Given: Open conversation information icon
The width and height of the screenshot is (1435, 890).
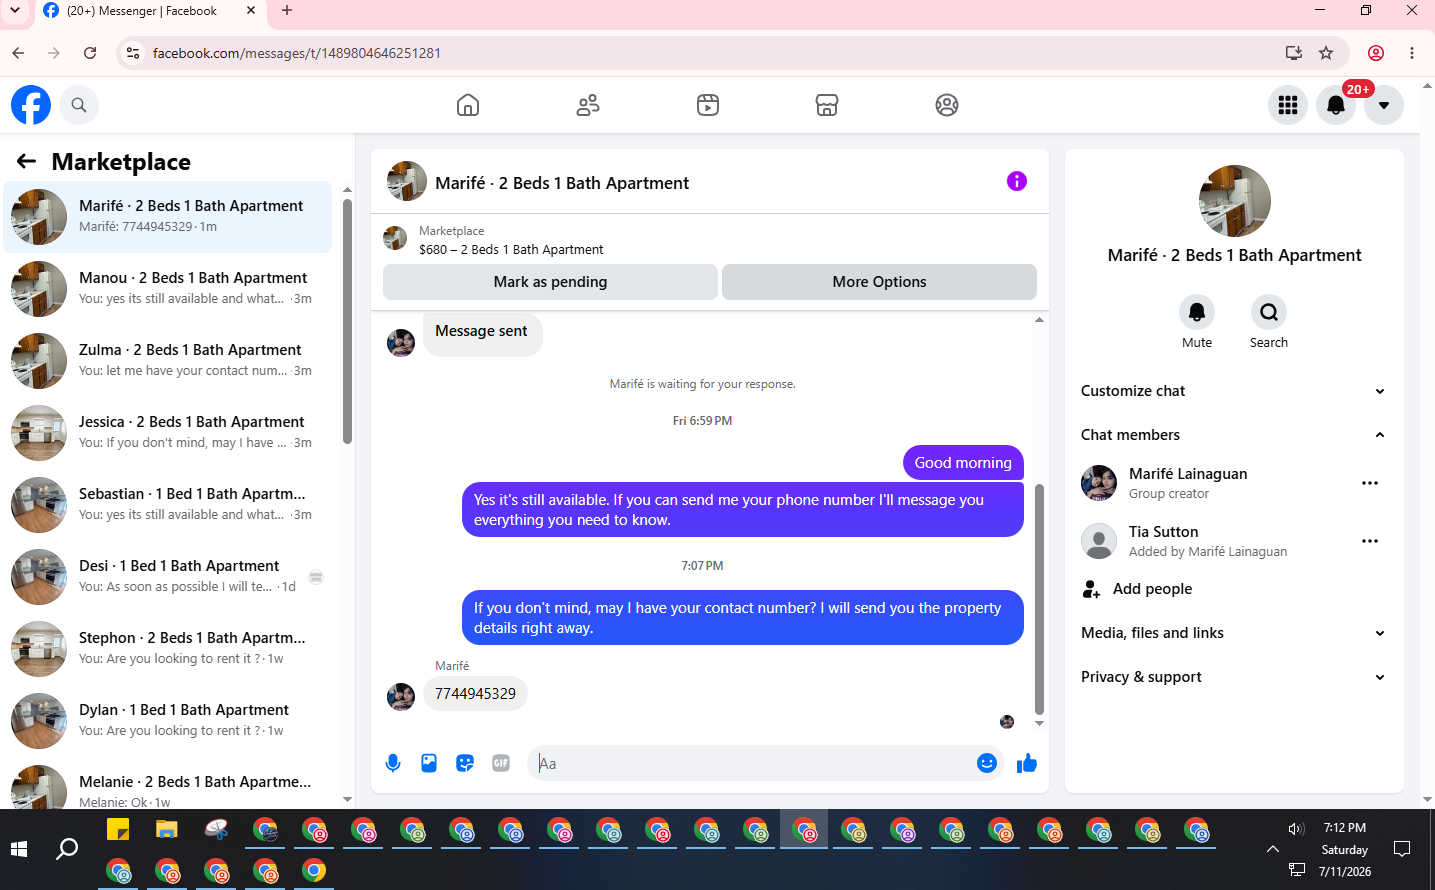Looking at the screenshot, I should (x=1017, y=181).
